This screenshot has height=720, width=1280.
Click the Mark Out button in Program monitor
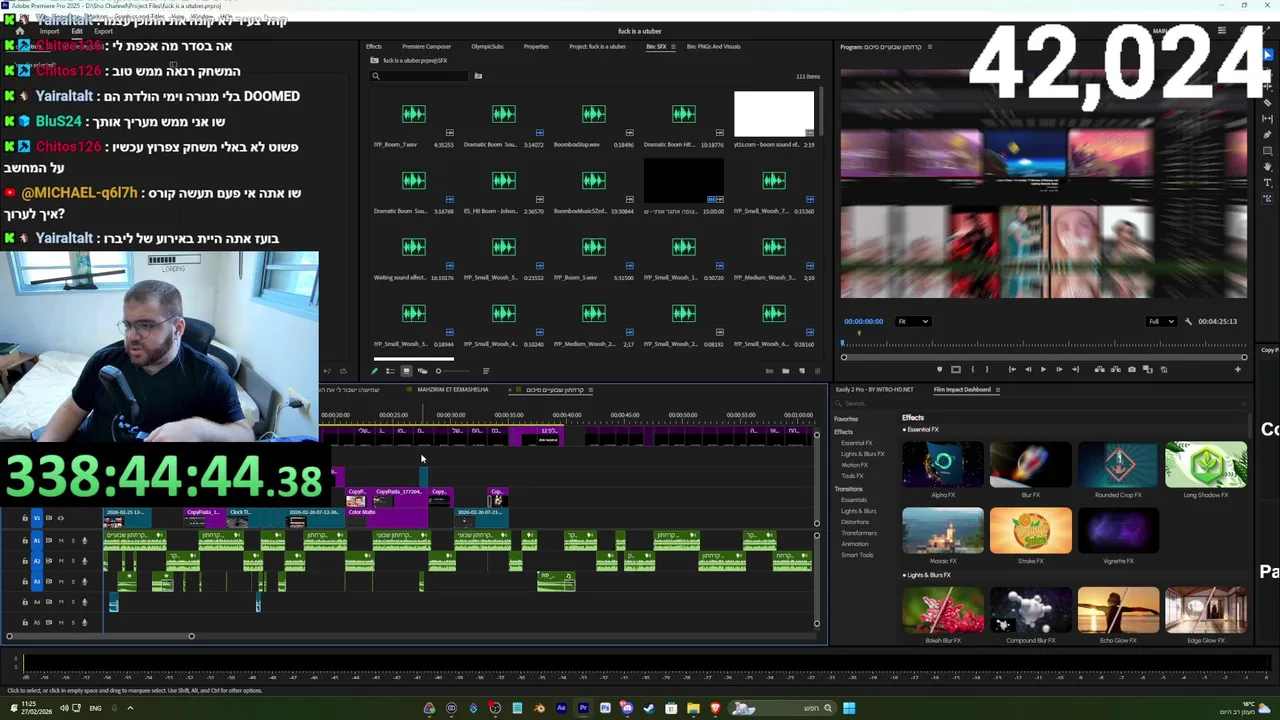(987, 369)
